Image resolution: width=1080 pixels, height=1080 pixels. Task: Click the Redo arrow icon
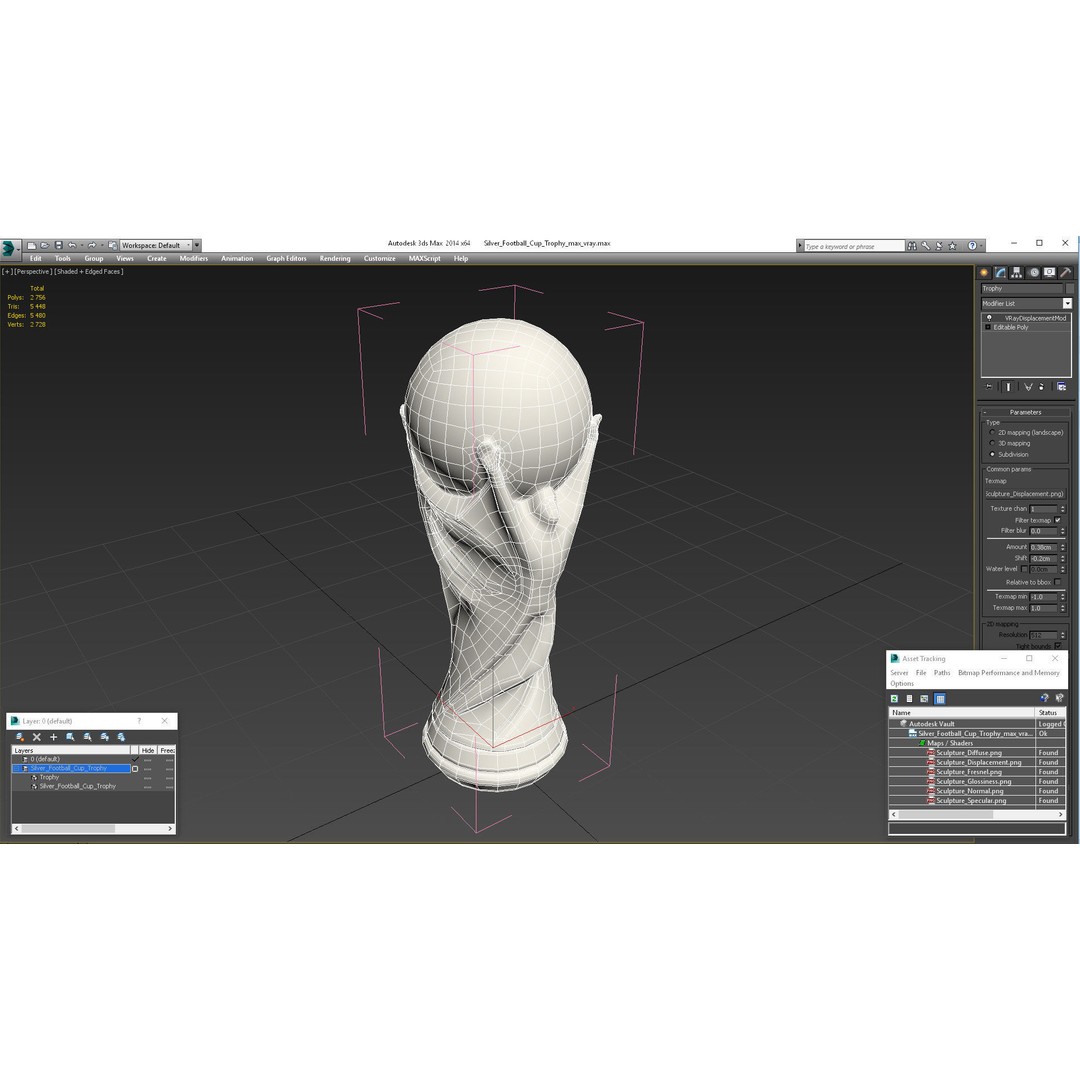[92, 245]
